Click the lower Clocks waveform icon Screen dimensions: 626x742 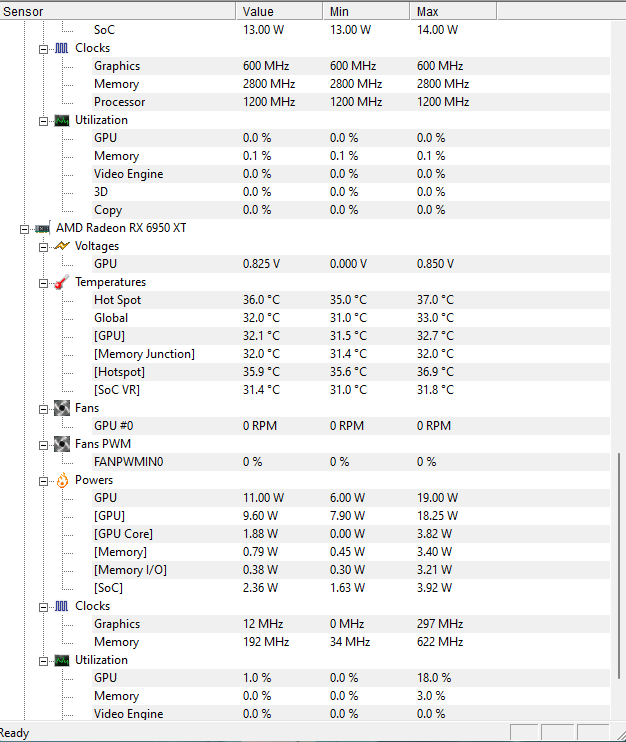pos(62,606)
